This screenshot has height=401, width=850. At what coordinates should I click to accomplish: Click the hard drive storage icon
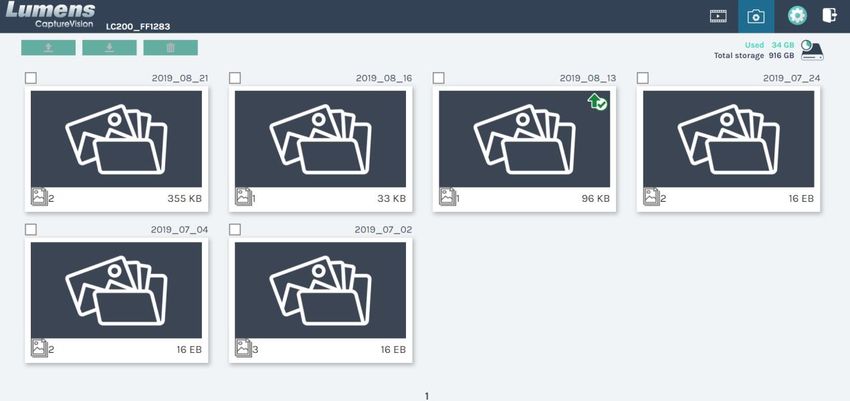tap(812, 50)
